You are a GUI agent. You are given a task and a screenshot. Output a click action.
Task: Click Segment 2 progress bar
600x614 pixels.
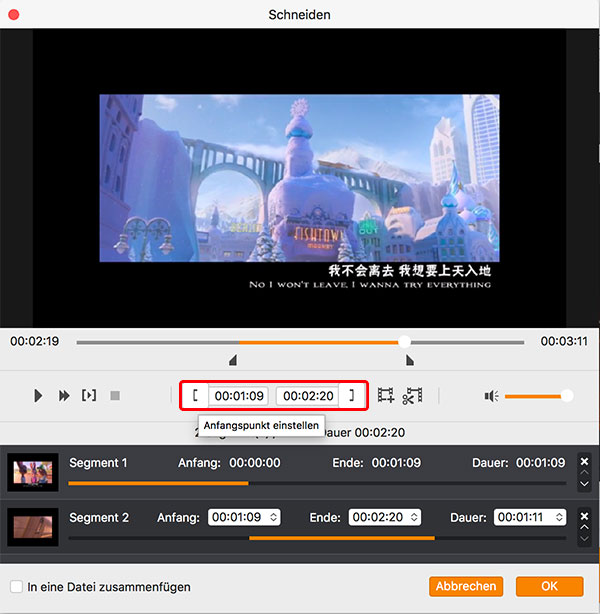point(317,538)
